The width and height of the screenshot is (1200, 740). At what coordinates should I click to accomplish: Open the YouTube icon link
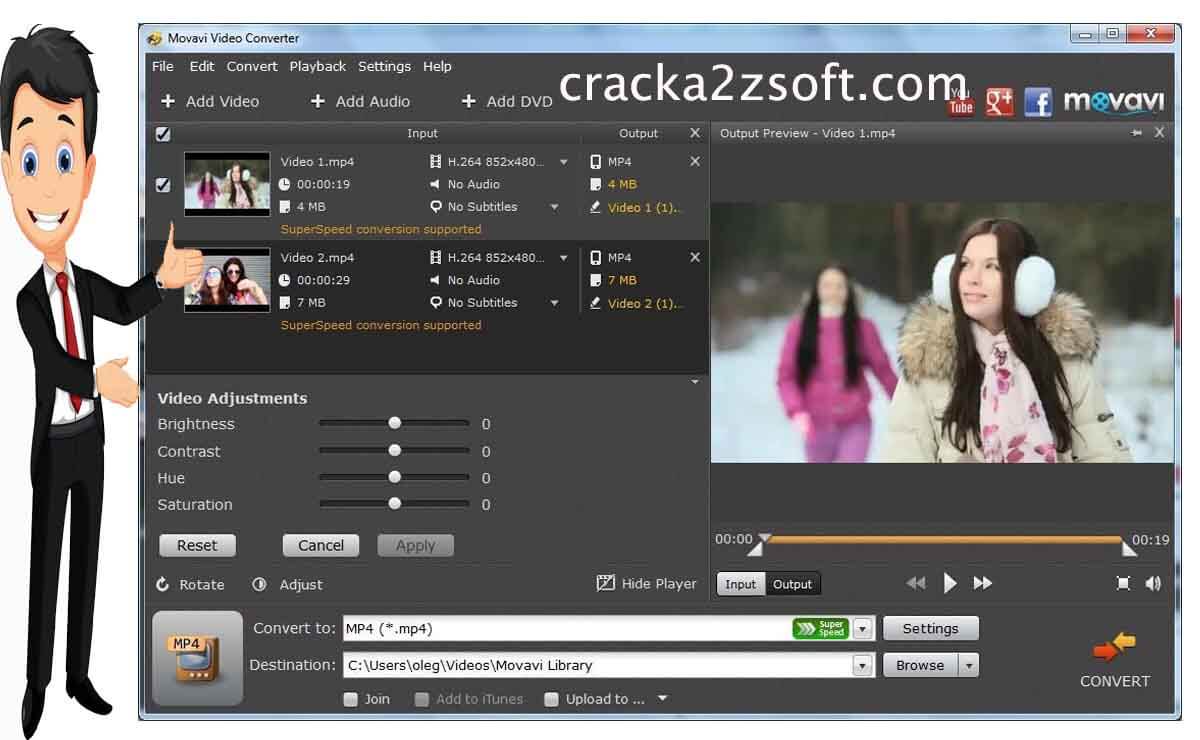(x=961, y=101)
